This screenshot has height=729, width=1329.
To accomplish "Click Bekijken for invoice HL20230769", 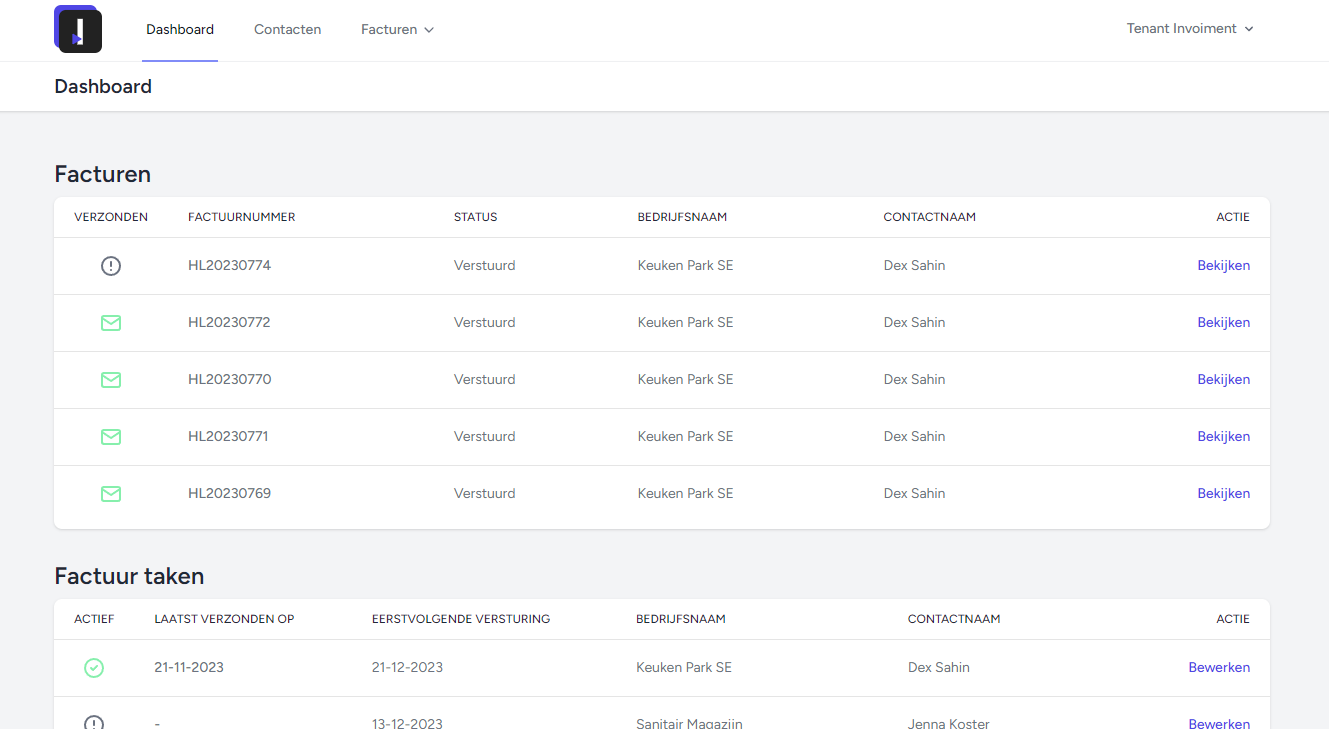I will (1223, 494).
